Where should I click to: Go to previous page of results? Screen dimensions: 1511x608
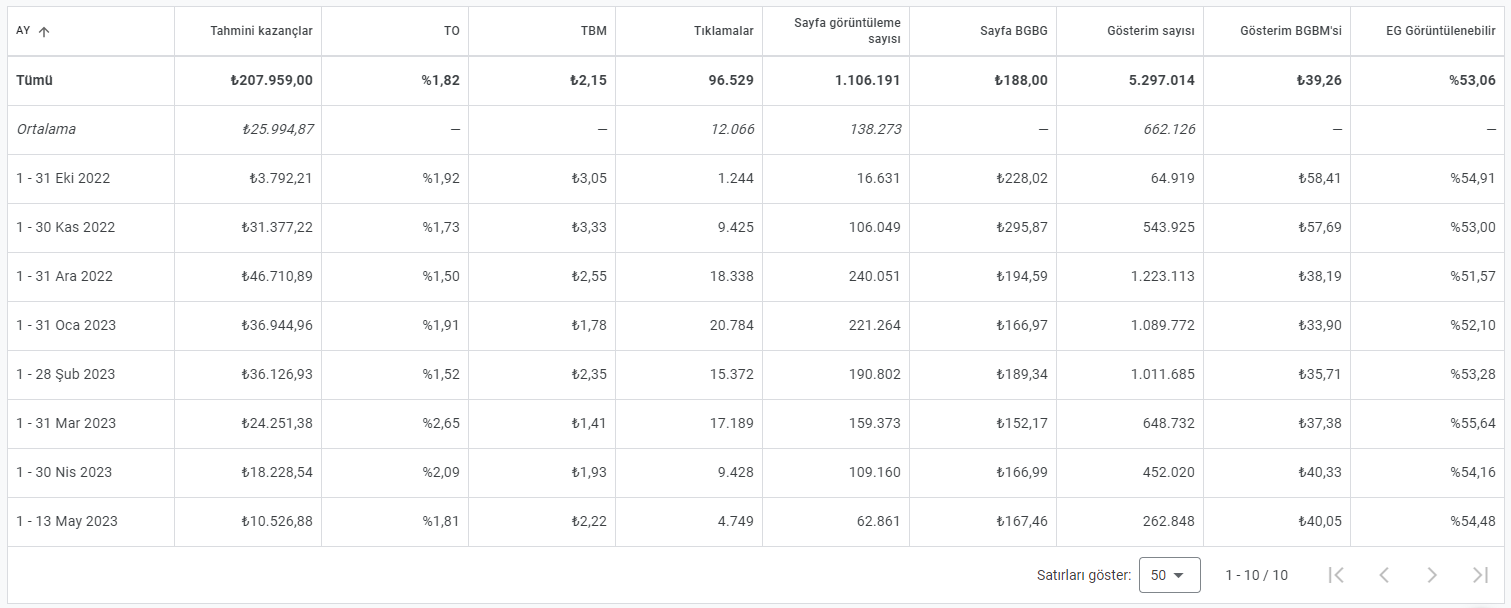click(1384, 575)
